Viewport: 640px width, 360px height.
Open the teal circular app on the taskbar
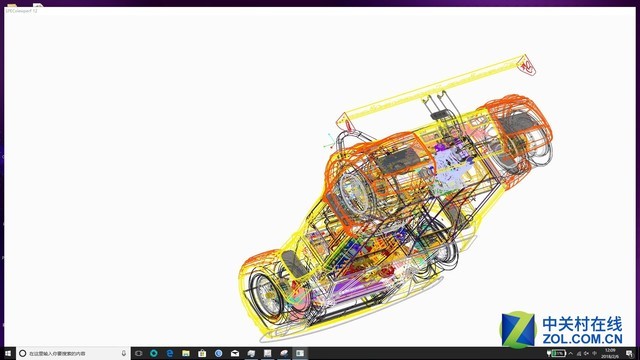click(x=154, y=353)
